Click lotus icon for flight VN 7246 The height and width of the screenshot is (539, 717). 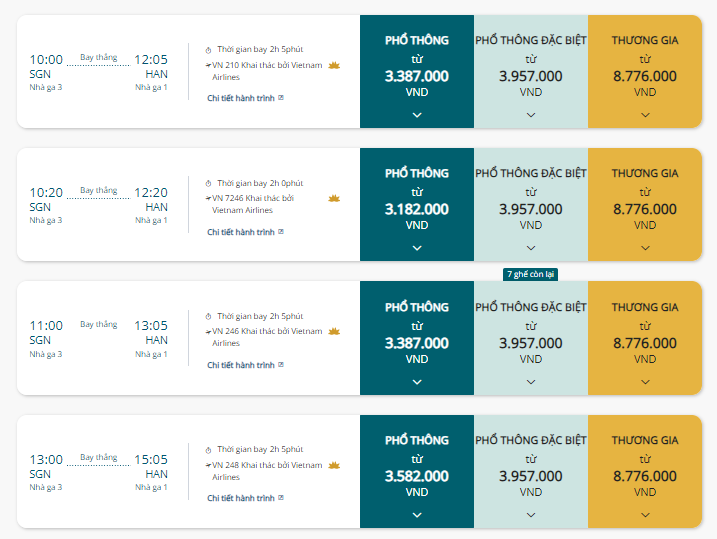[334, 198]
